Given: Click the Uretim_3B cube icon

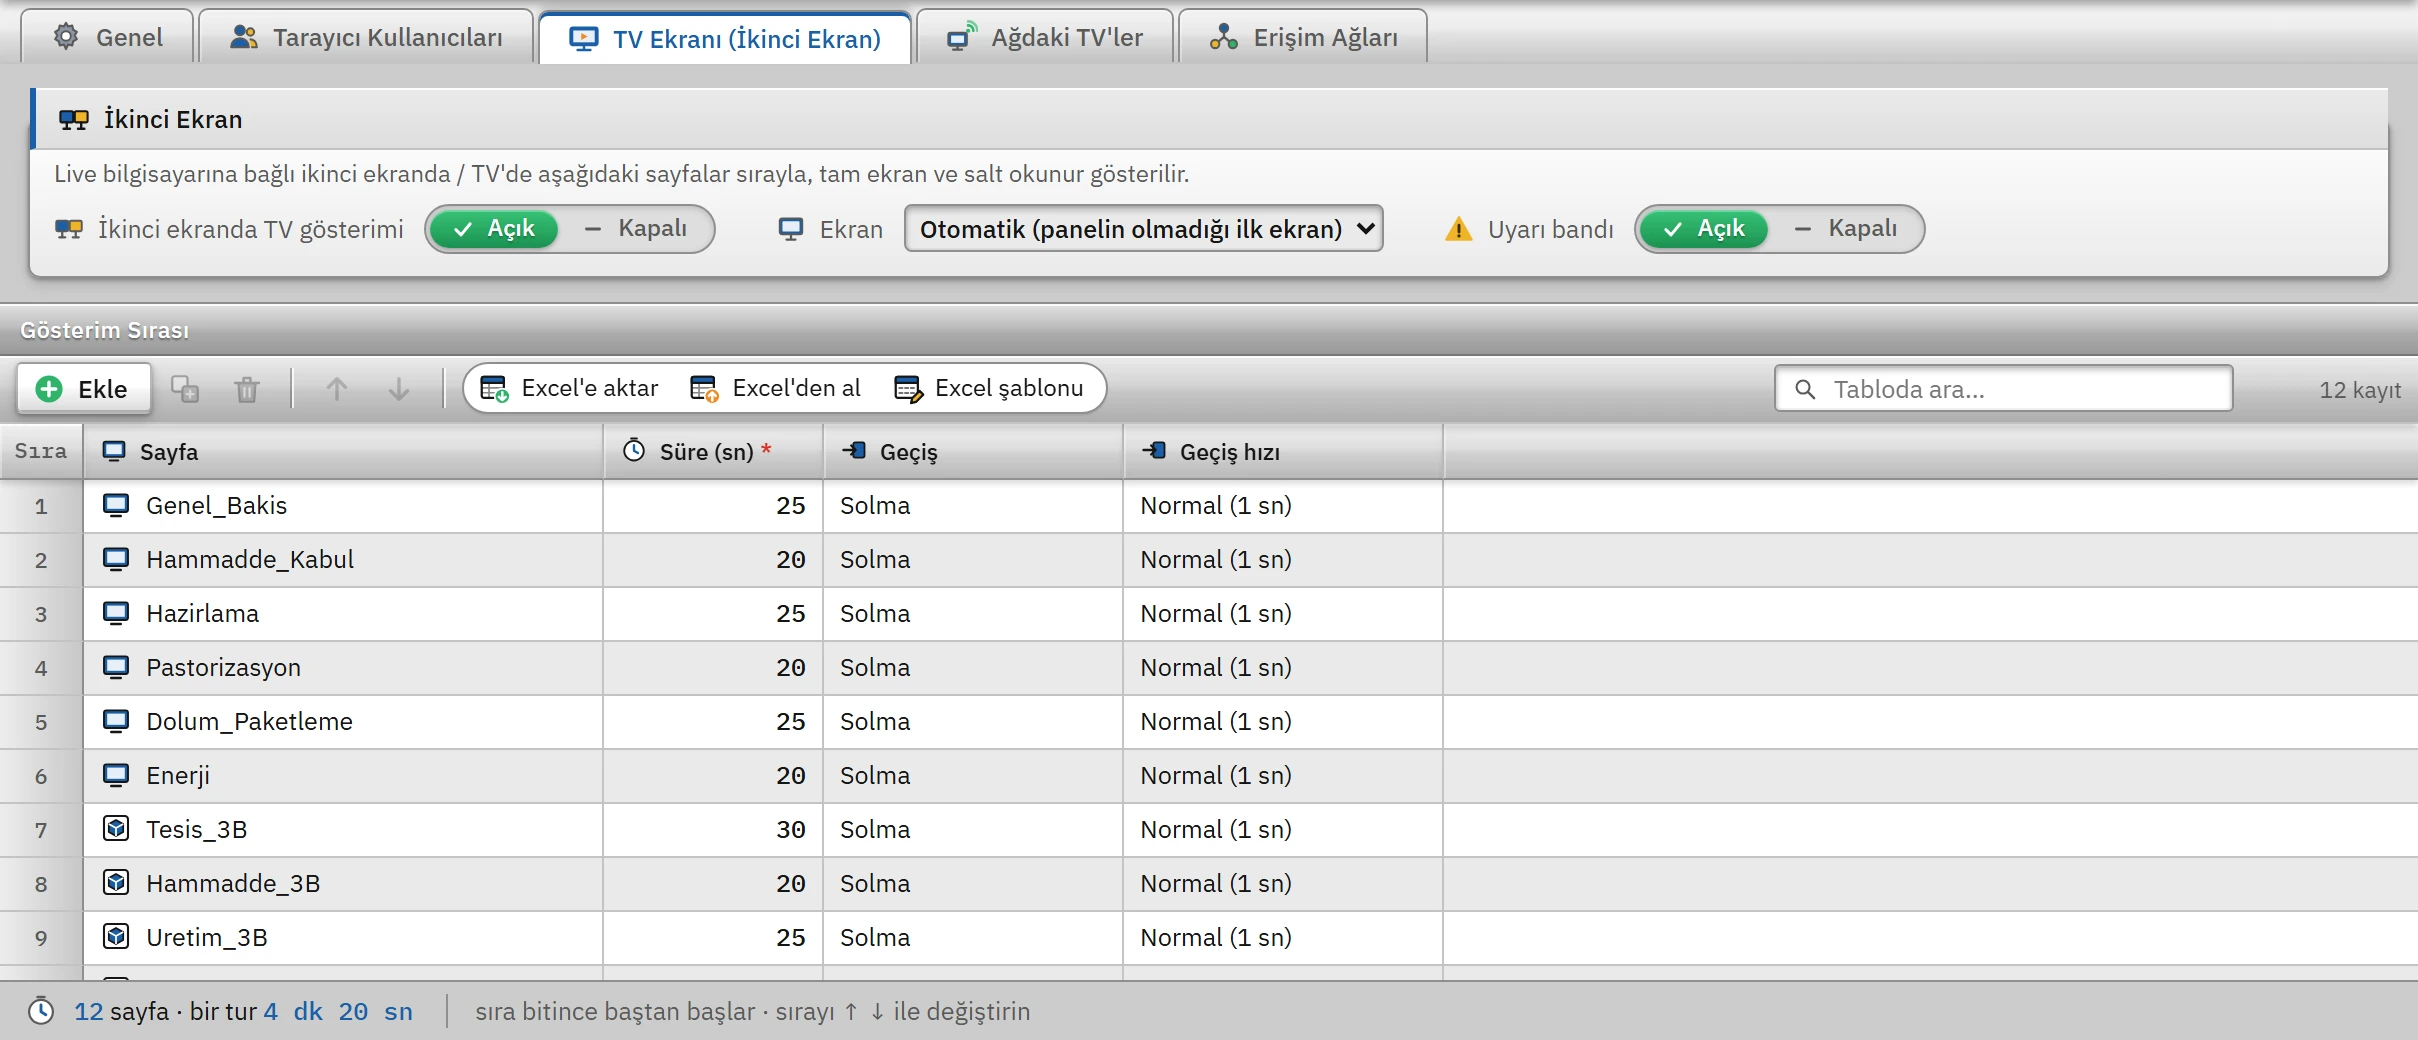Looking at the screenshot, I should tap(116, 937).
